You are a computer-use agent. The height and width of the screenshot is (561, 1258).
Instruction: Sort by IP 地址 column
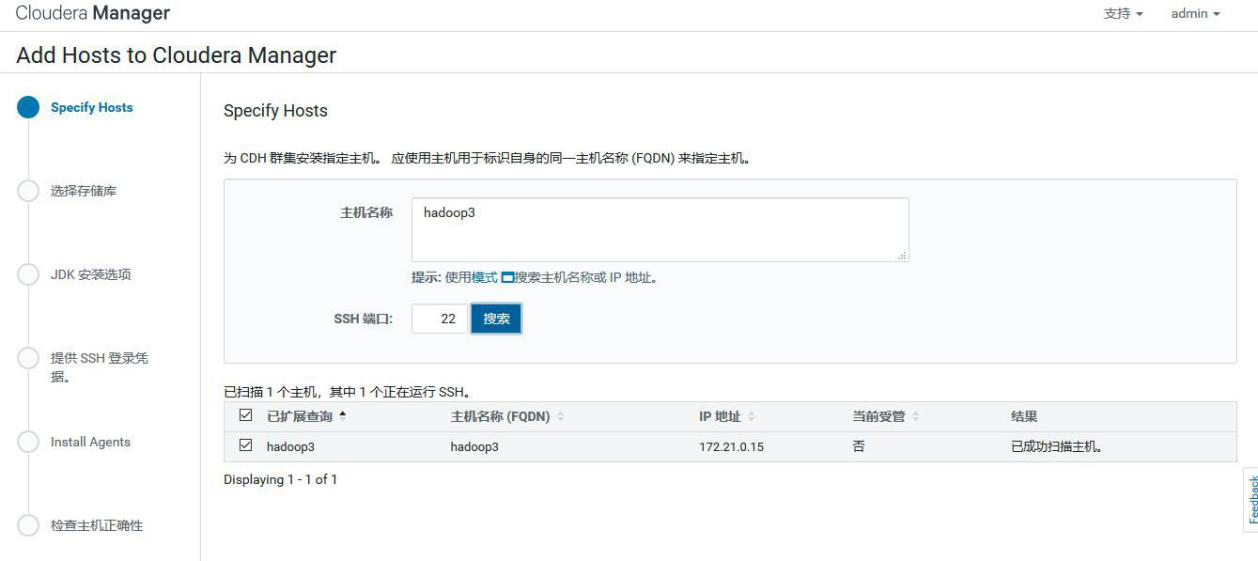click(x=727, y=416)
